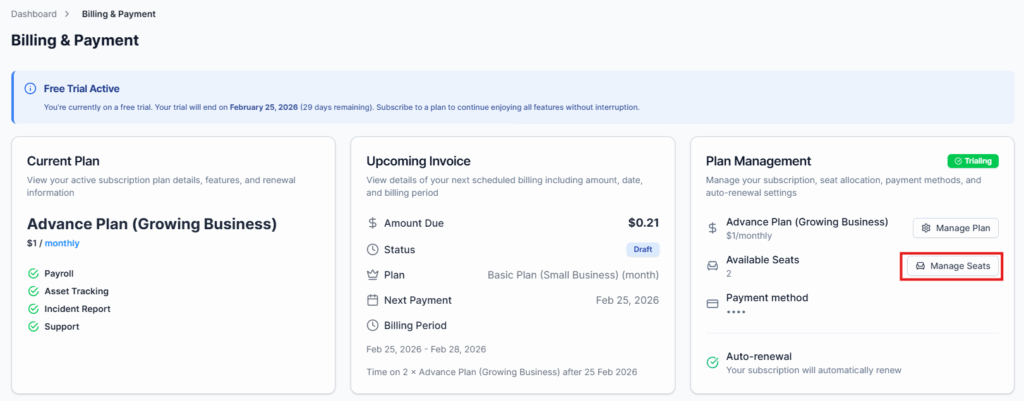Click the Billing & Payment breadcrumb
This screenshot has width=1024, height=401.
pyautogui.click(x=118, y=14)
